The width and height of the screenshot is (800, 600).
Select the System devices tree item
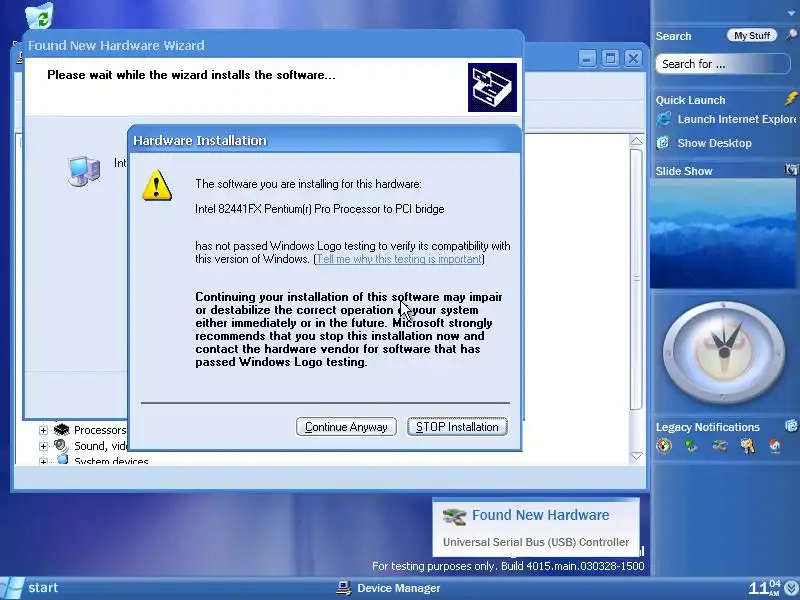pyautogui.click(x=111, y=461)
